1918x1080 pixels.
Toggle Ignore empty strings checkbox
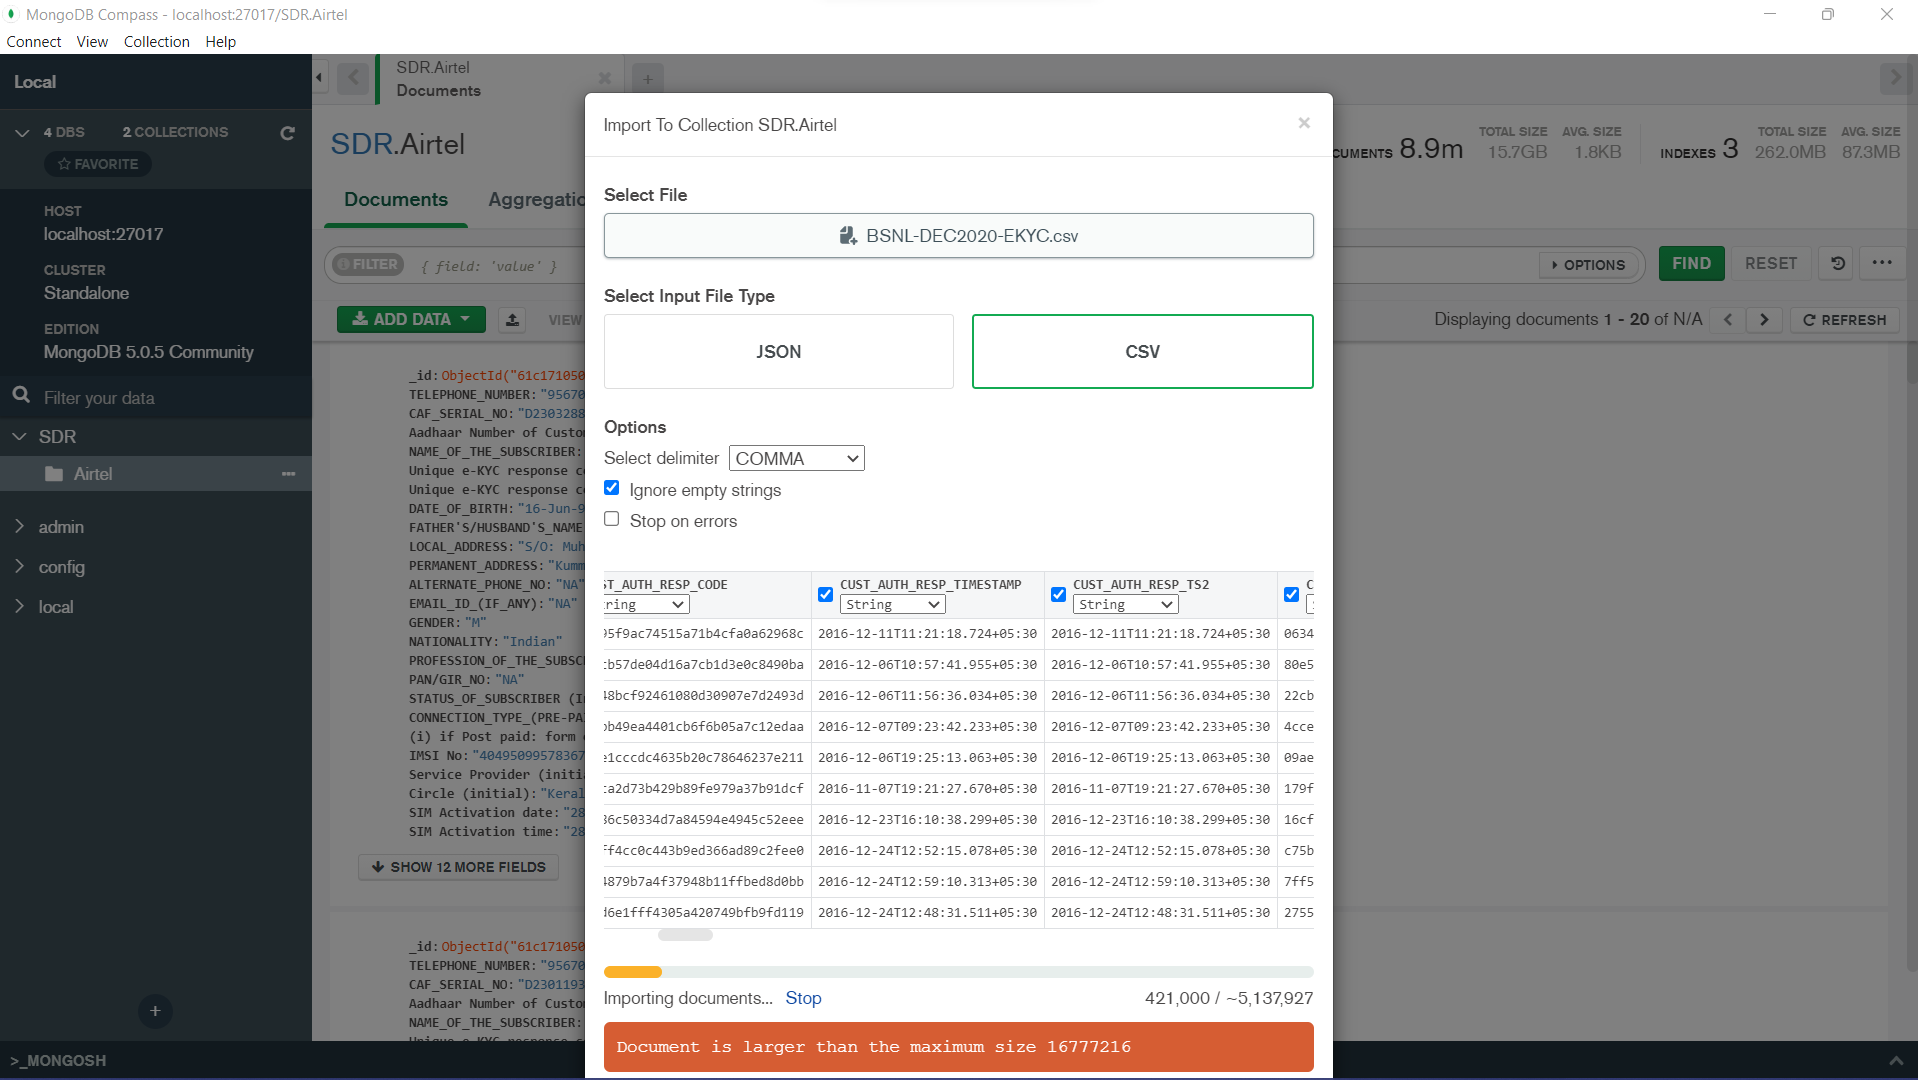tap(612, 488)
